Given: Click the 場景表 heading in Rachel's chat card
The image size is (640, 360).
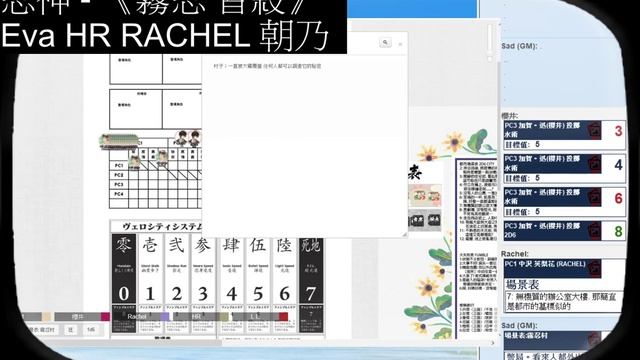Looking at the screenshot, I should click(x=522, y=284).
